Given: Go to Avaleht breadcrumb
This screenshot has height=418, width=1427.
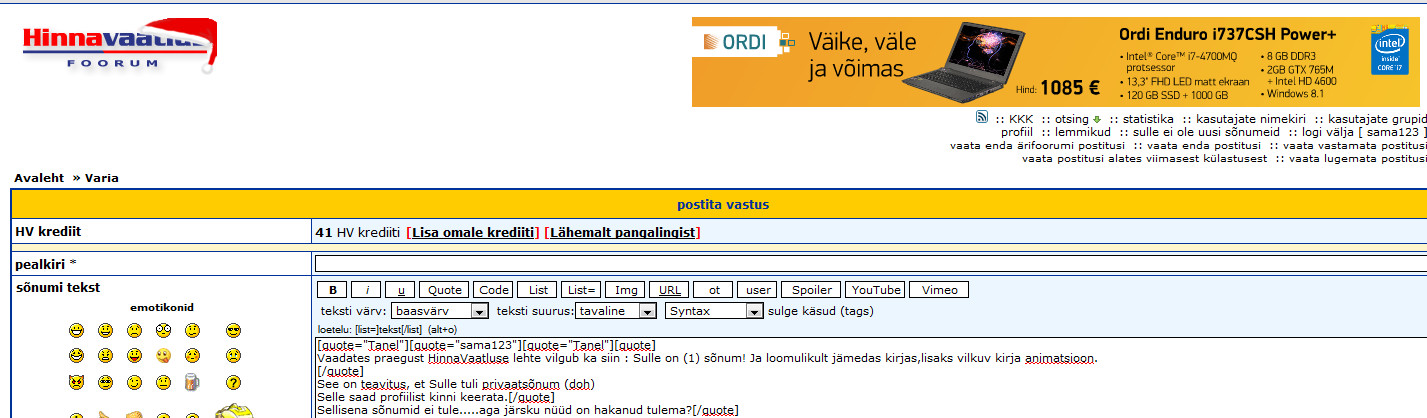Looking at the screenshot, I should click(38, 178).
